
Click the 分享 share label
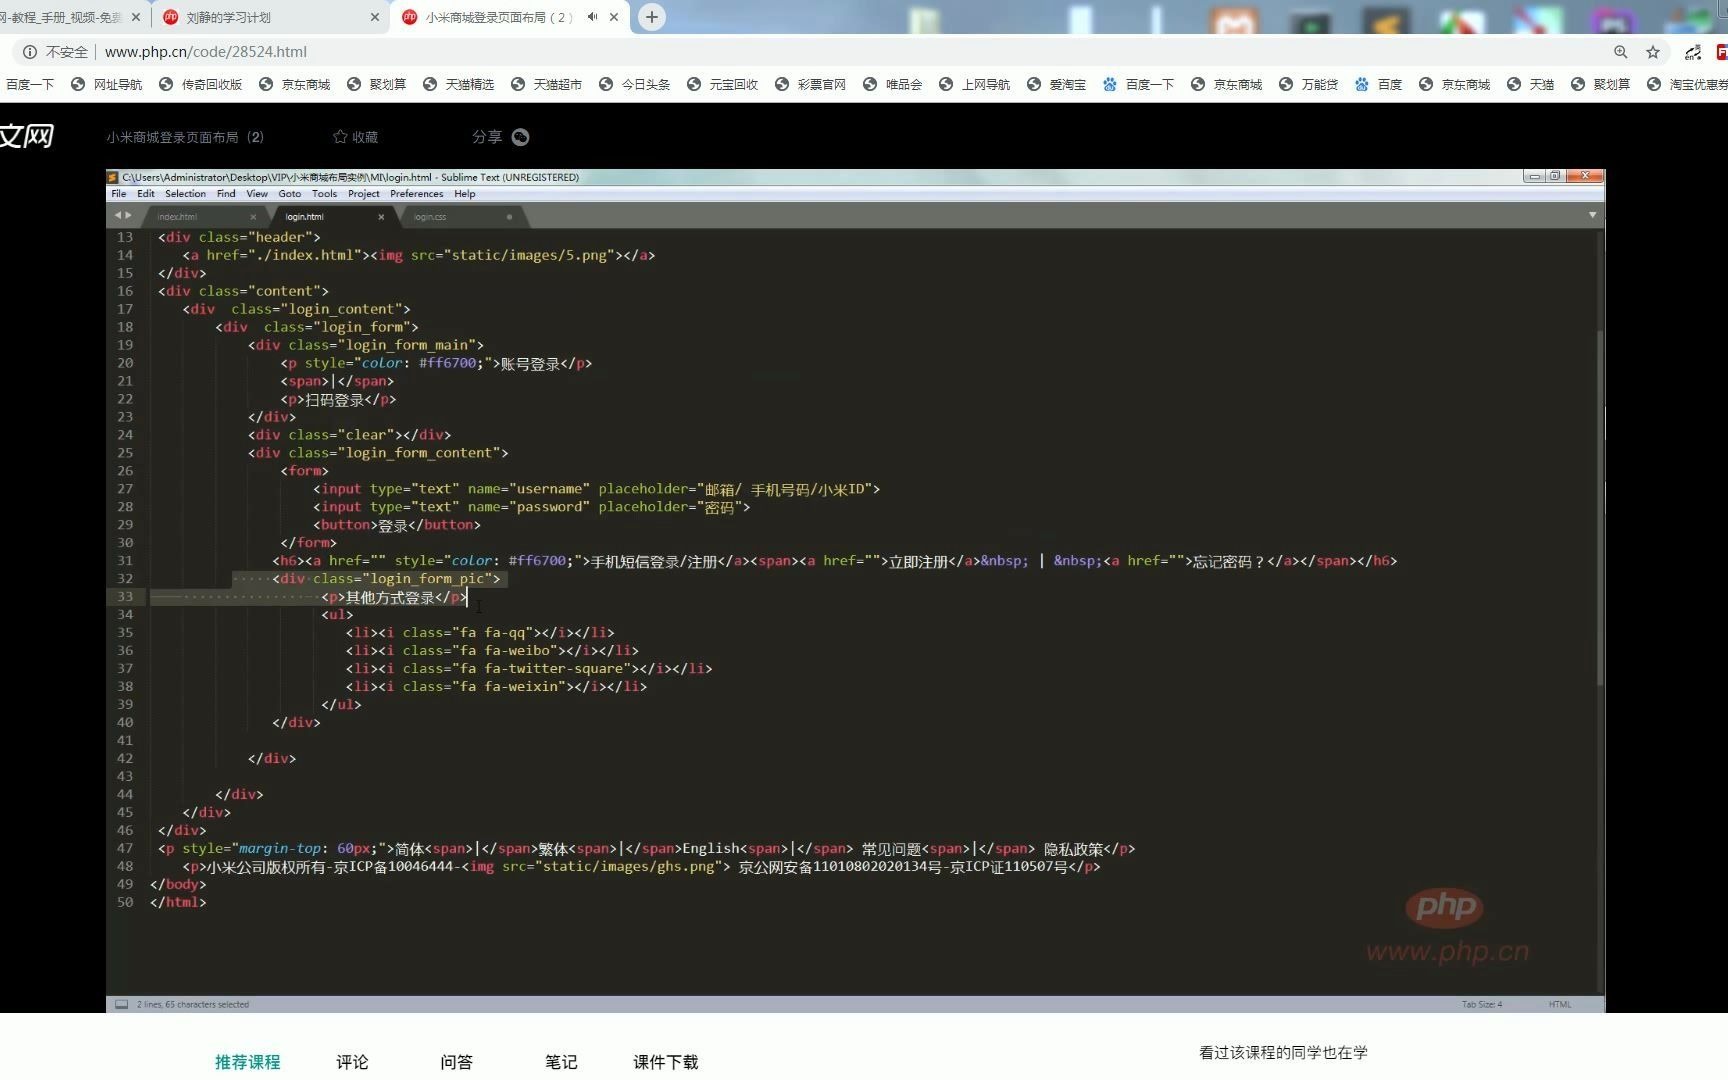tap(487, 136)
